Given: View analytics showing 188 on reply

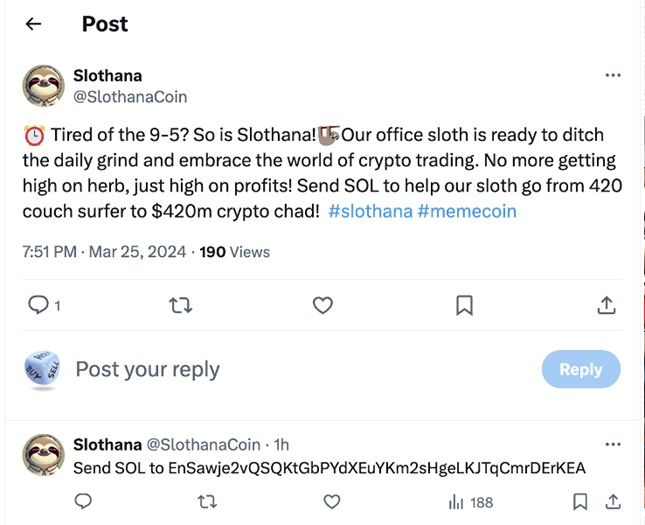Looking at the screenshot, I should [x=471, y=502].
